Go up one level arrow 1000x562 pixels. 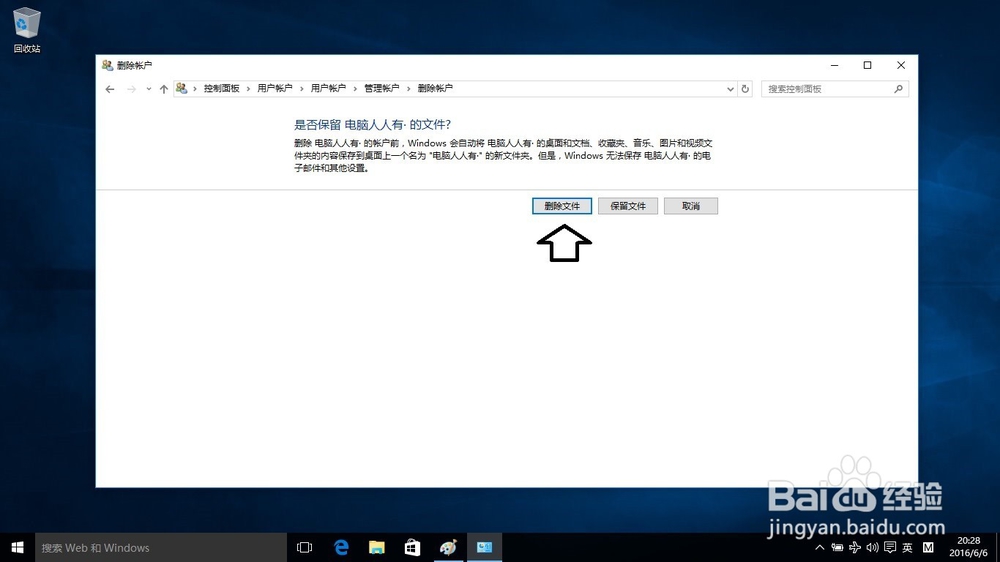coord(164,89)
